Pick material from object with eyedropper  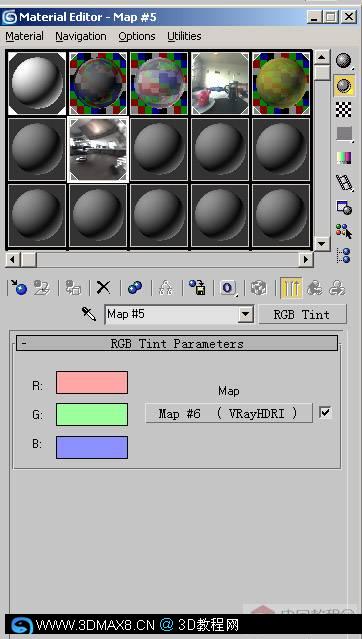click(89, 314)
